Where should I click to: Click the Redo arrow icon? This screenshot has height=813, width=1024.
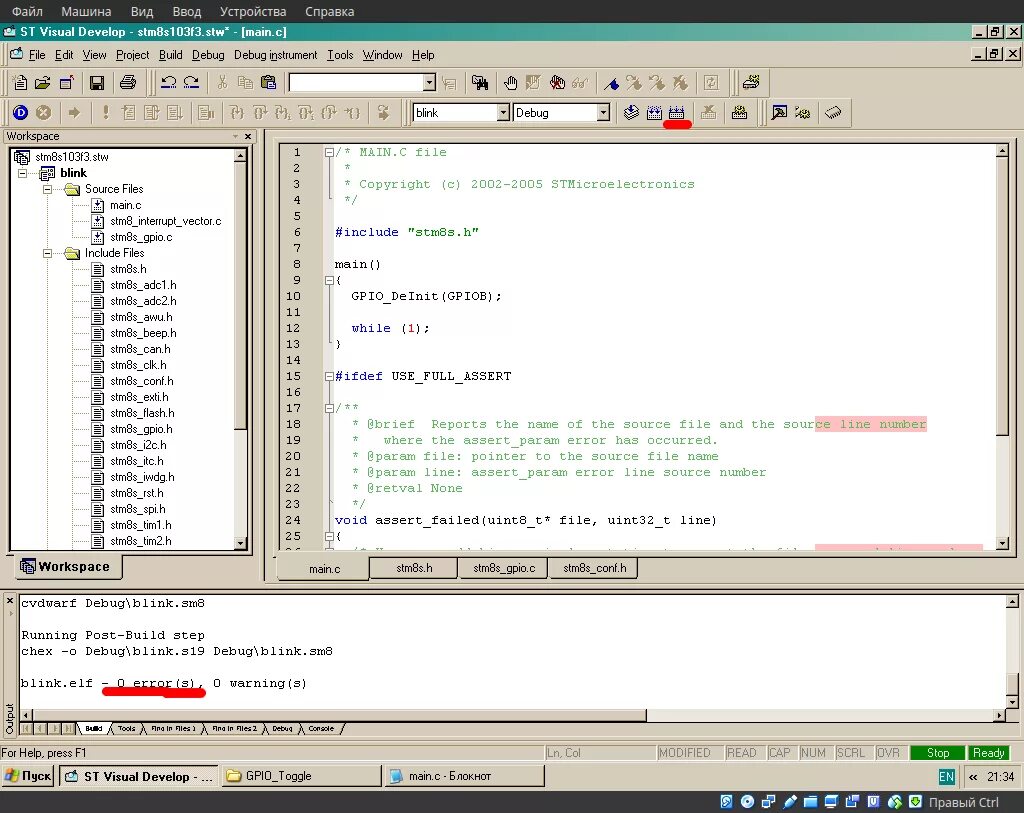pyautogui.click(x=191, y=82)
